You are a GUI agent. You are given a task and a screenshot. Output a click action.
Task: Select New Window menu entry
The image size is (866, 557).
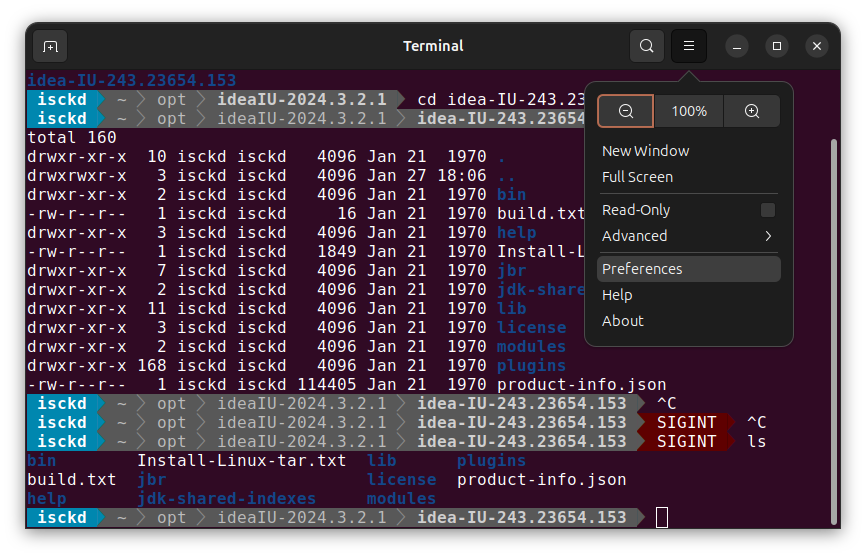click(x=689, y=151)
